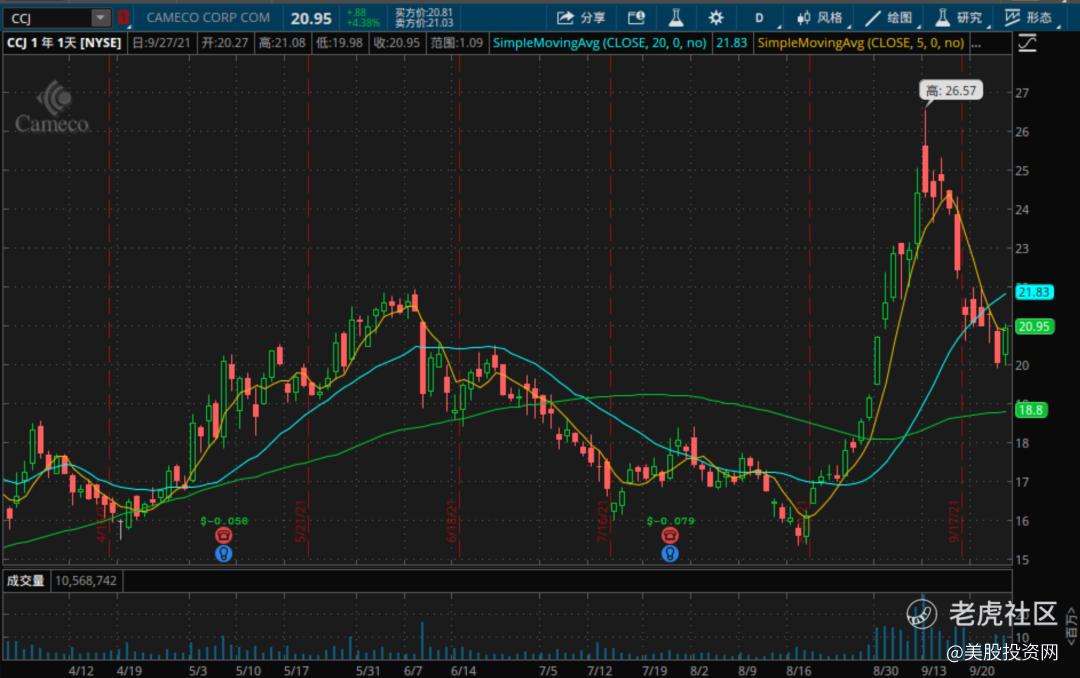Click the 18.8 green price tag
1080x678 pixels.
click(x=1030, y=410)
